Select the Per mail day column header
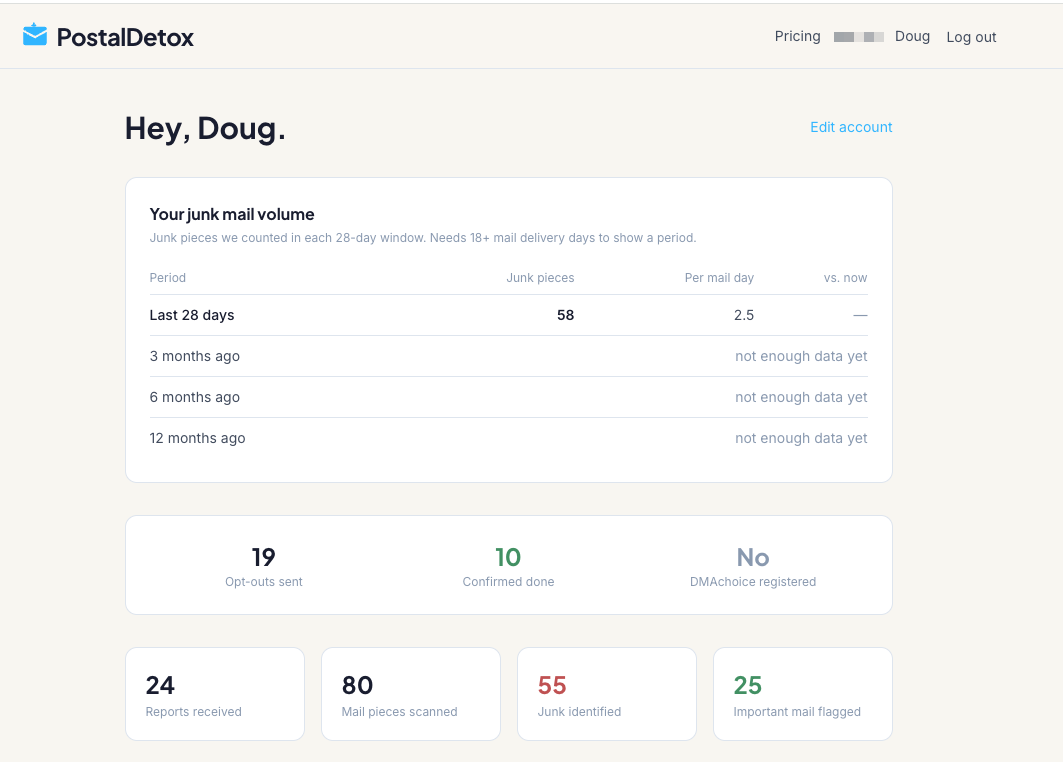The height and width of the screenshot is (762, 1063). click(719, 278)
